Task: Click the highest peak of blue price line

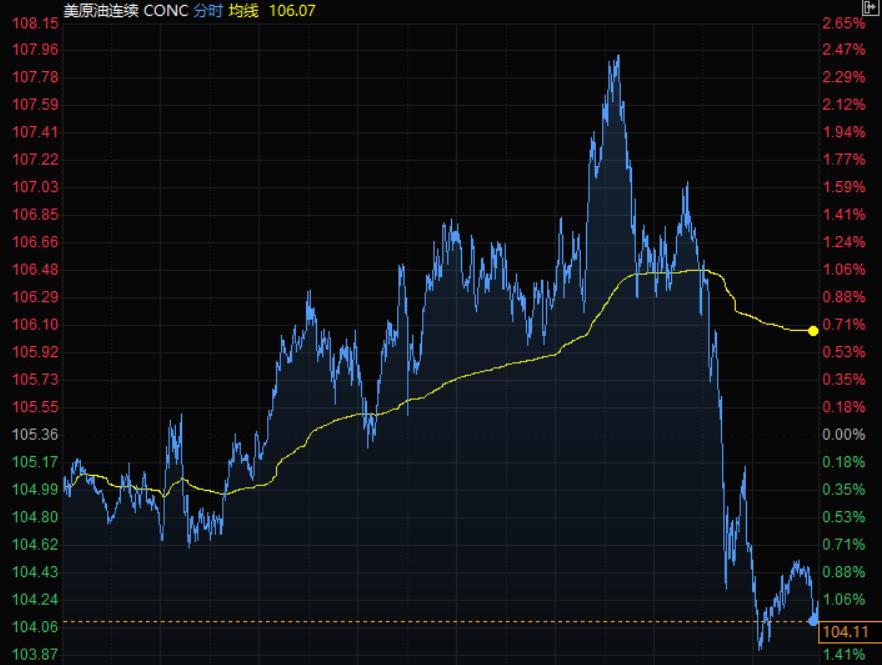Action: 617,57
